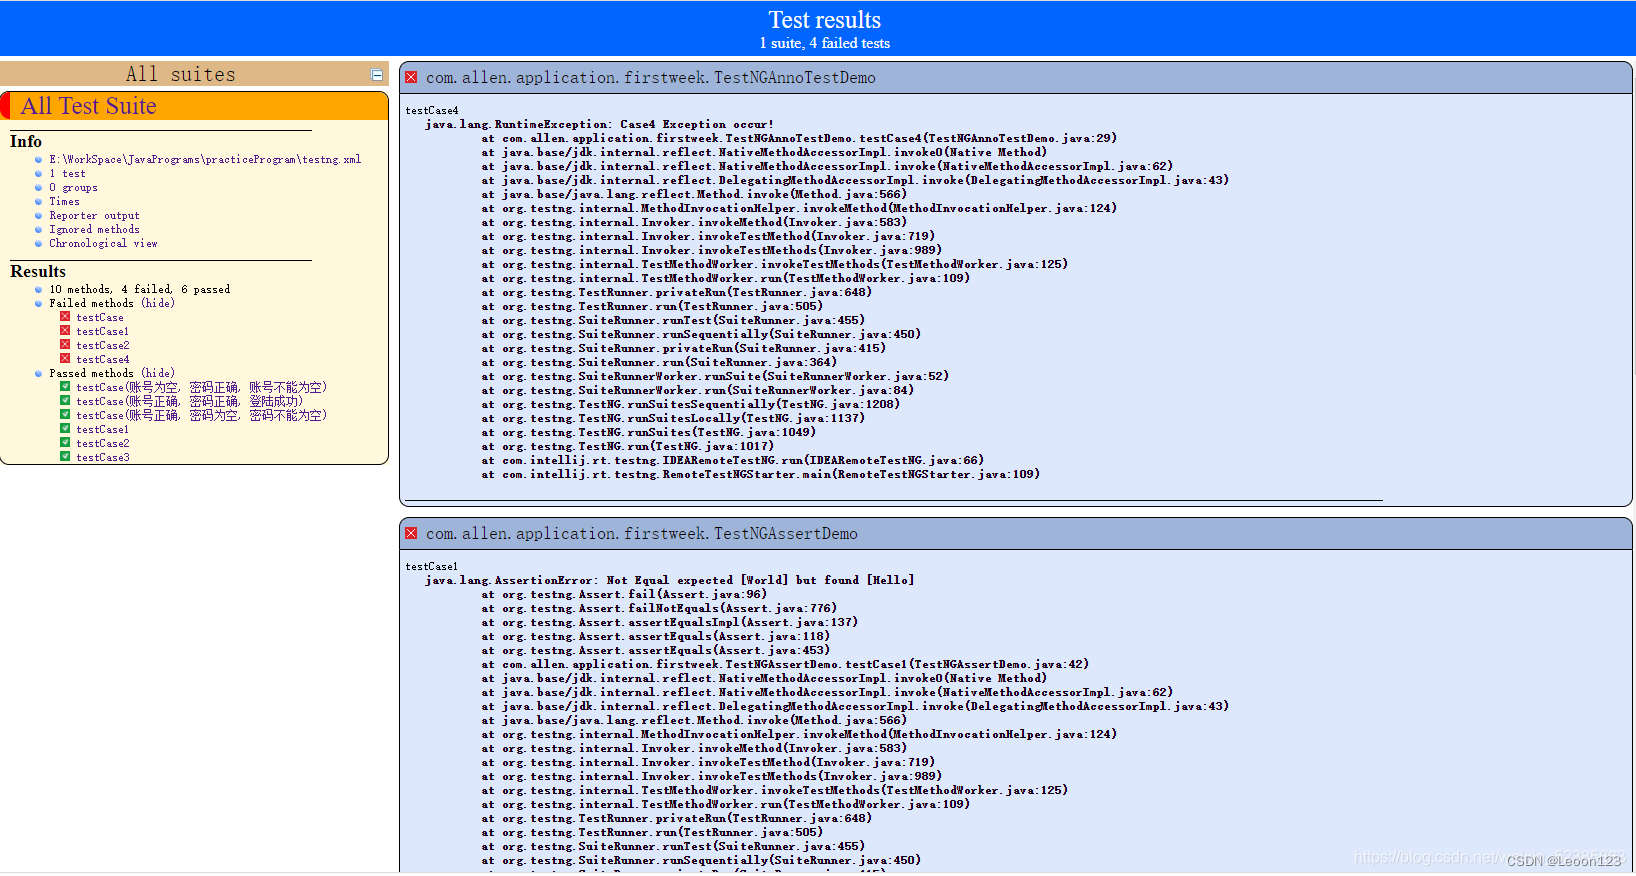Jump to failed method testCase4 link

102,359
